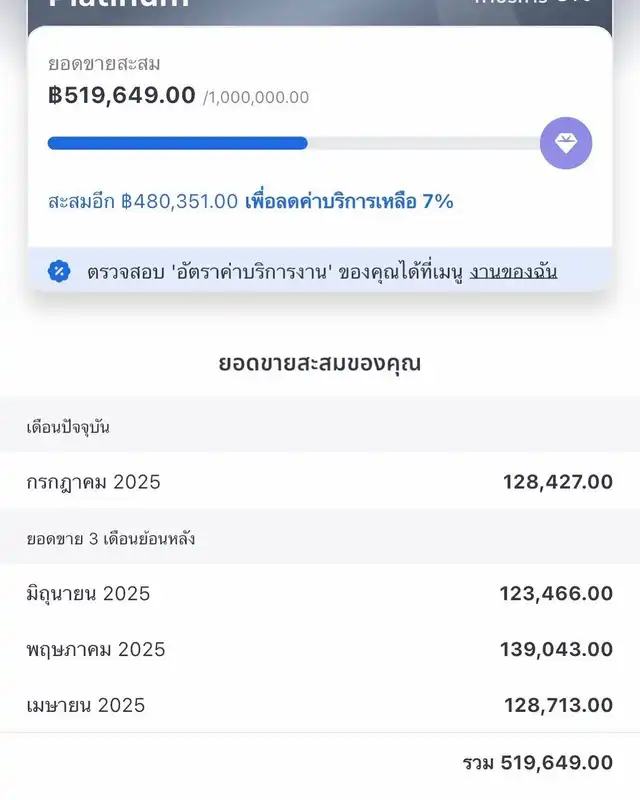The height and width of the screenshot is (800, 640).
Task: Tap the /1,000,000.00 target figure
Action: pos(256,97)
